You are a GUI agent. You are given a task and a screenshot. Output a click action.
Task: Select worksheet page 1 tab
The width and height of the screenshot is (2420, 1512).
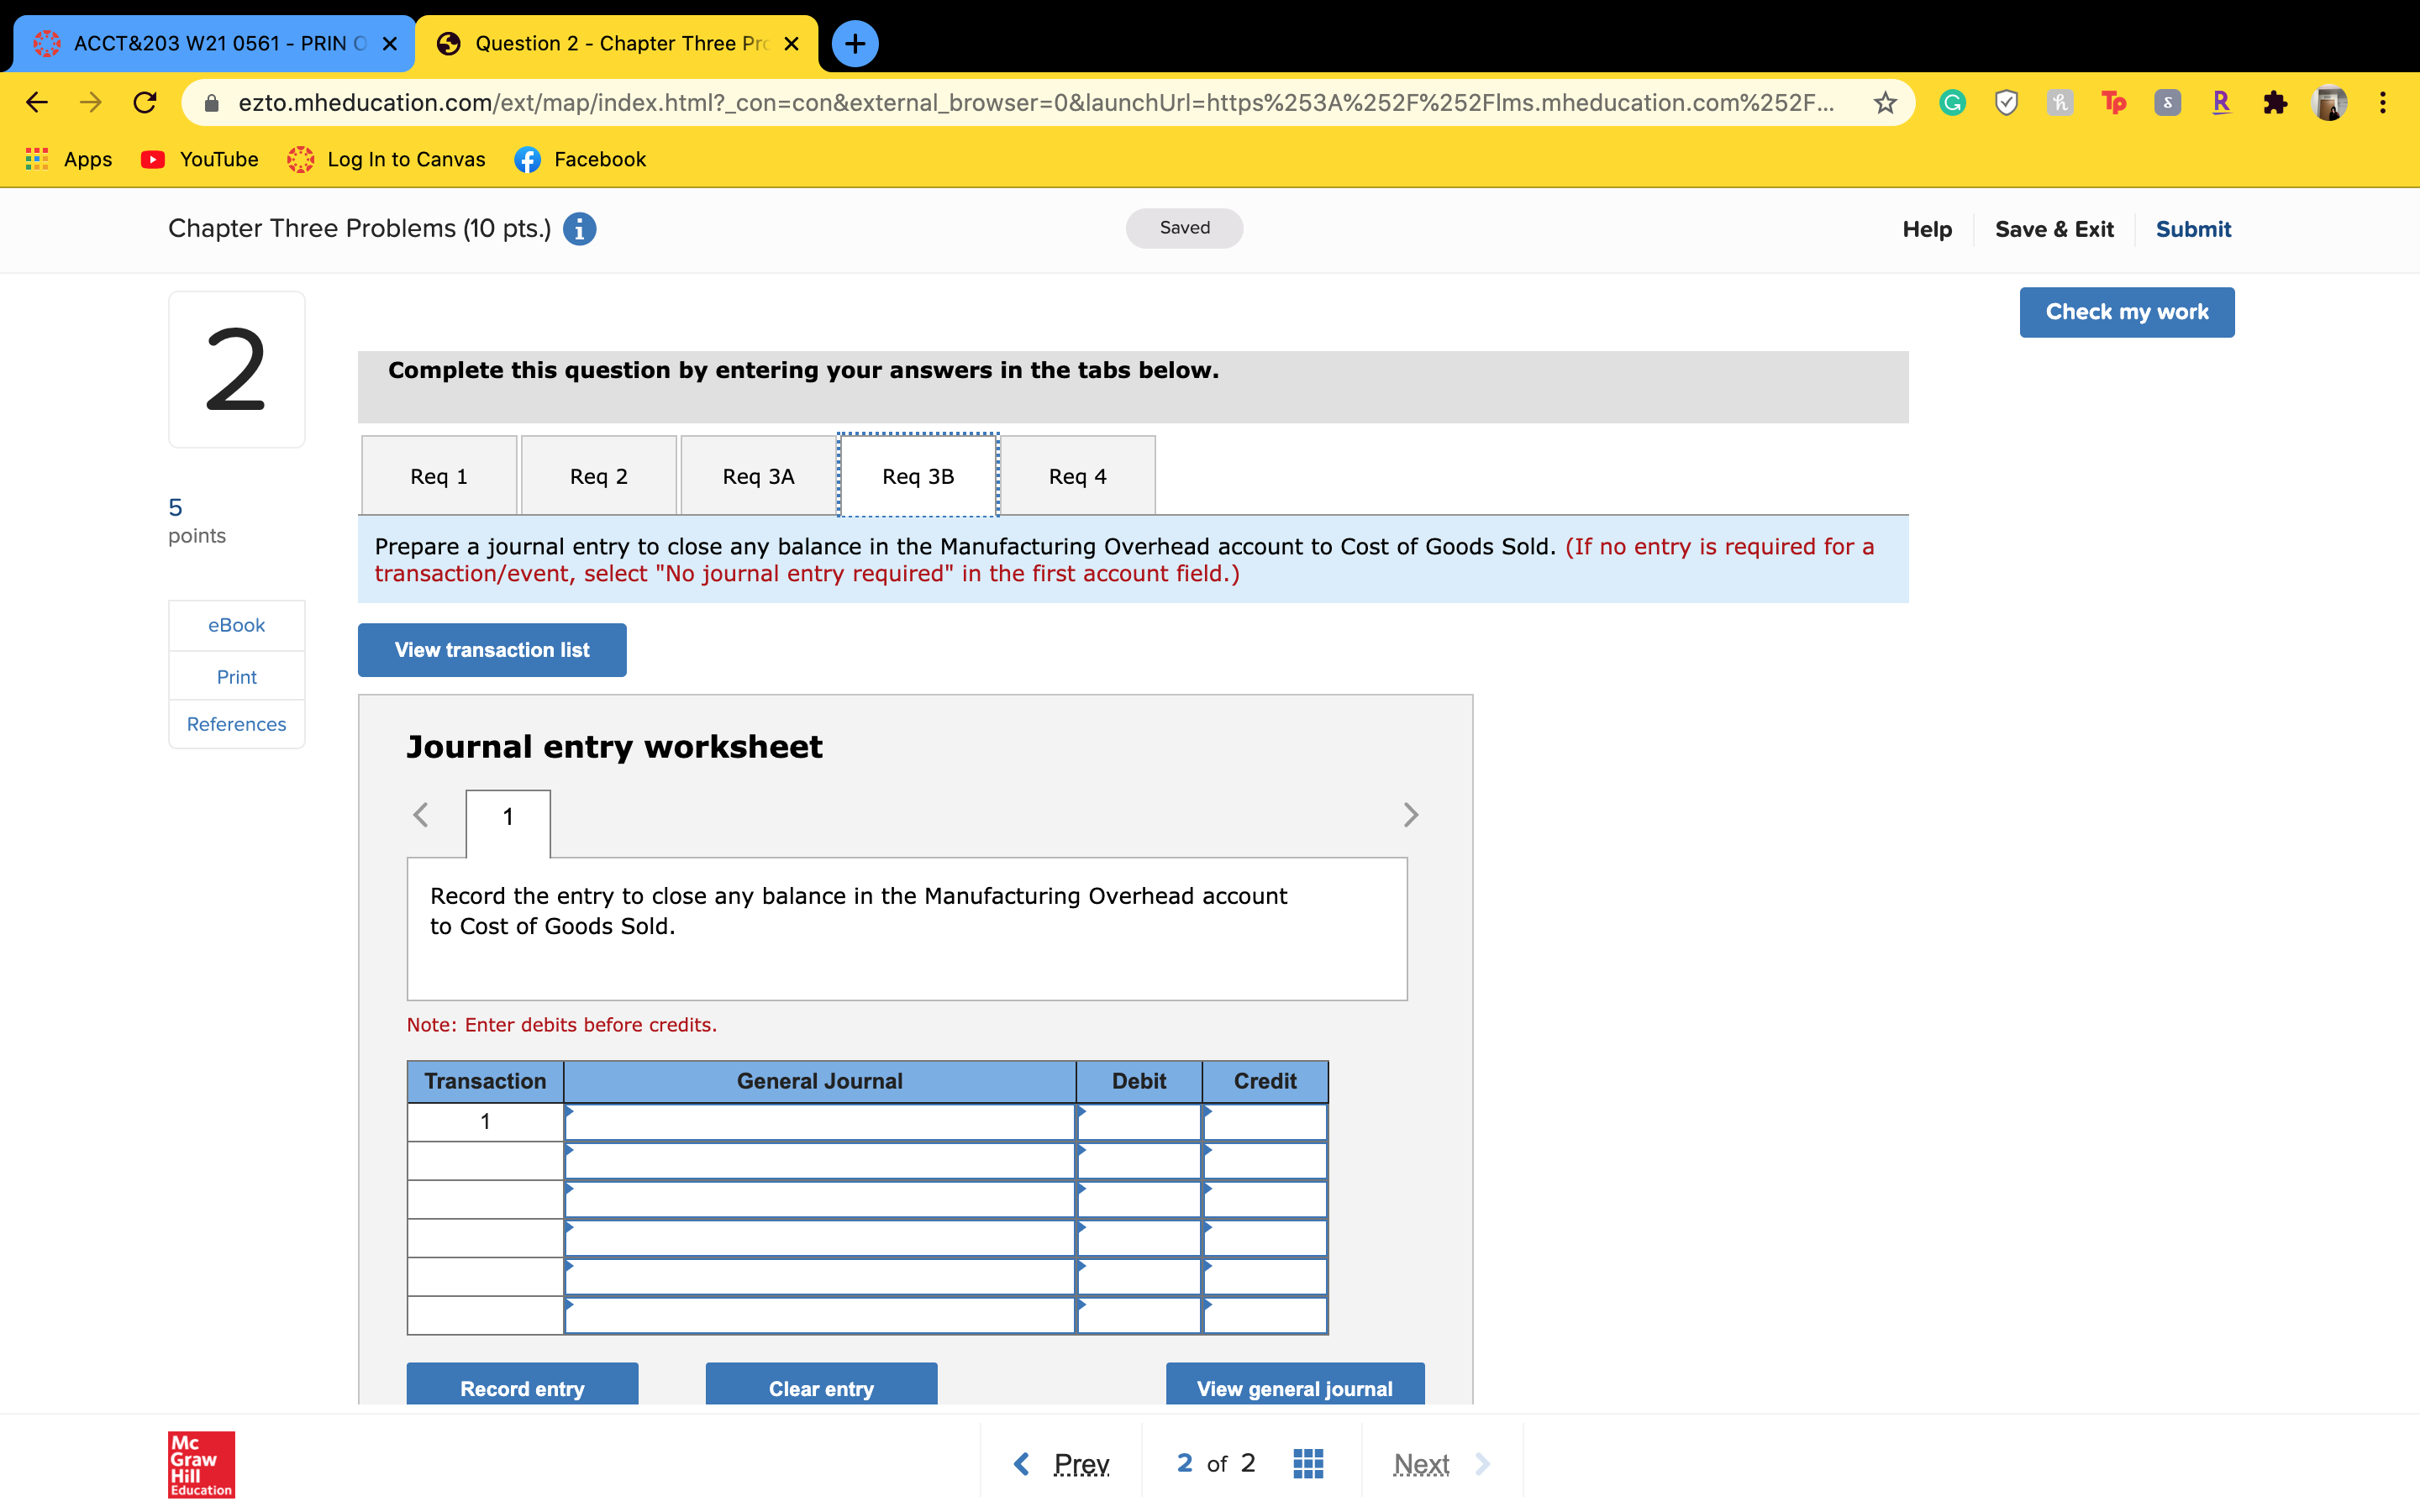pyautogui.click(x=508, y=818)
